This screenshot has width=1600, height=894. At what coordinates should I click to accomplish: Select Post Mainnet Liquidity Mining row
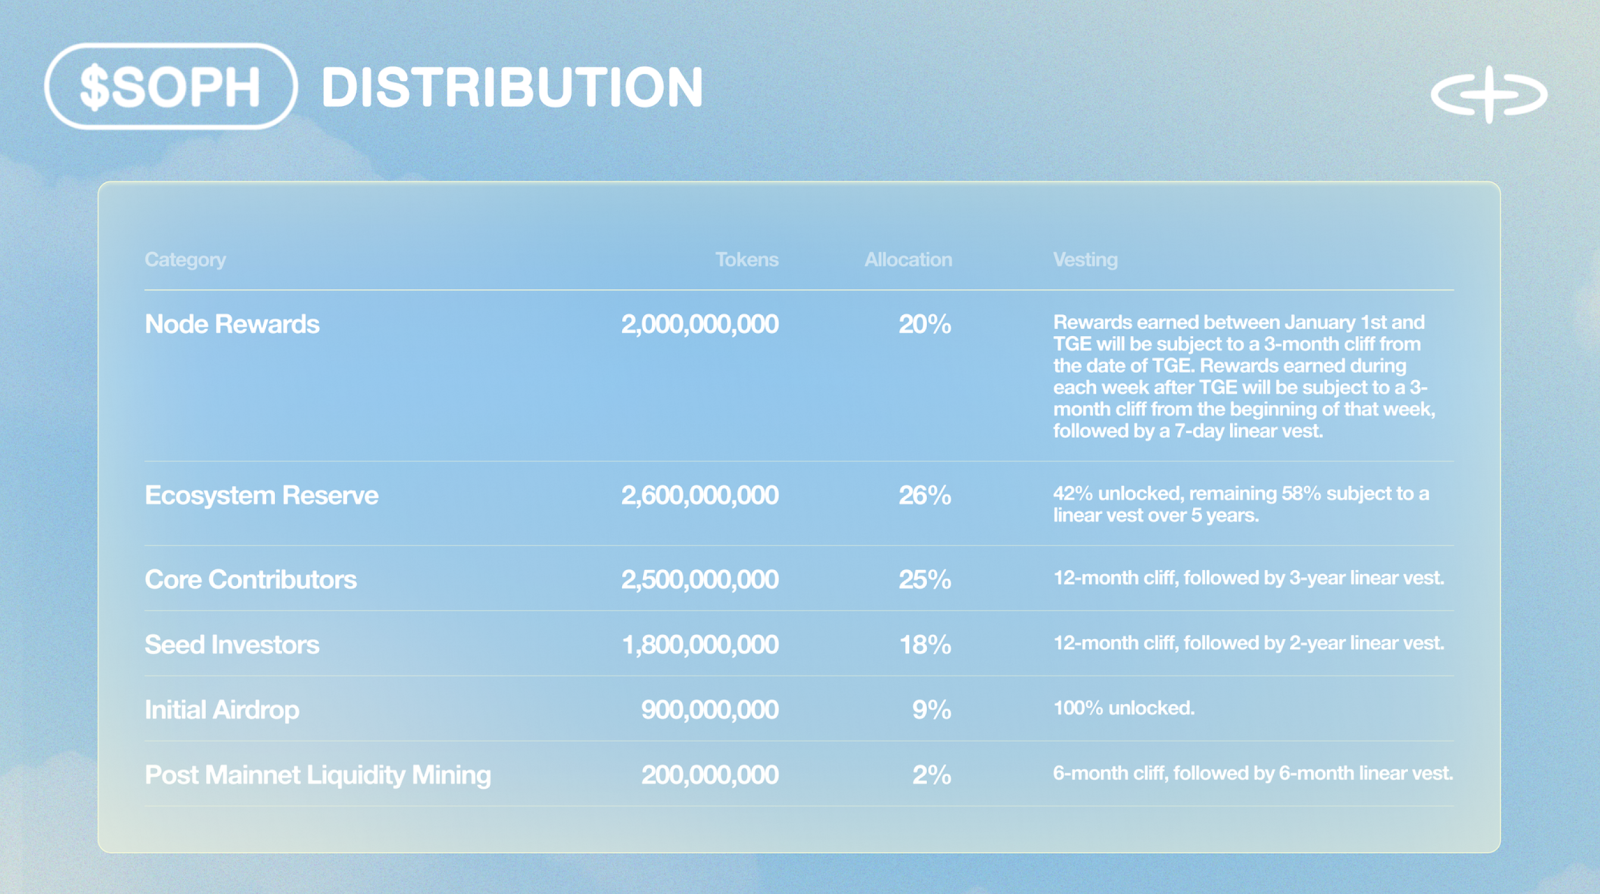point(318,774)
